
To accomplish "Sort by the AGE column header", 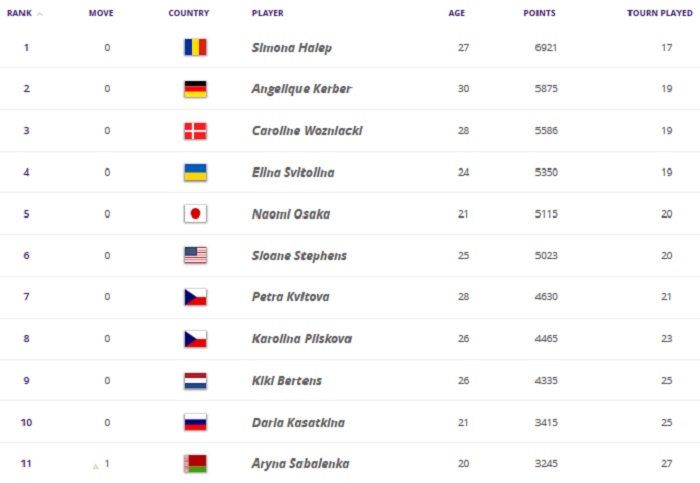I will point(456,14).
